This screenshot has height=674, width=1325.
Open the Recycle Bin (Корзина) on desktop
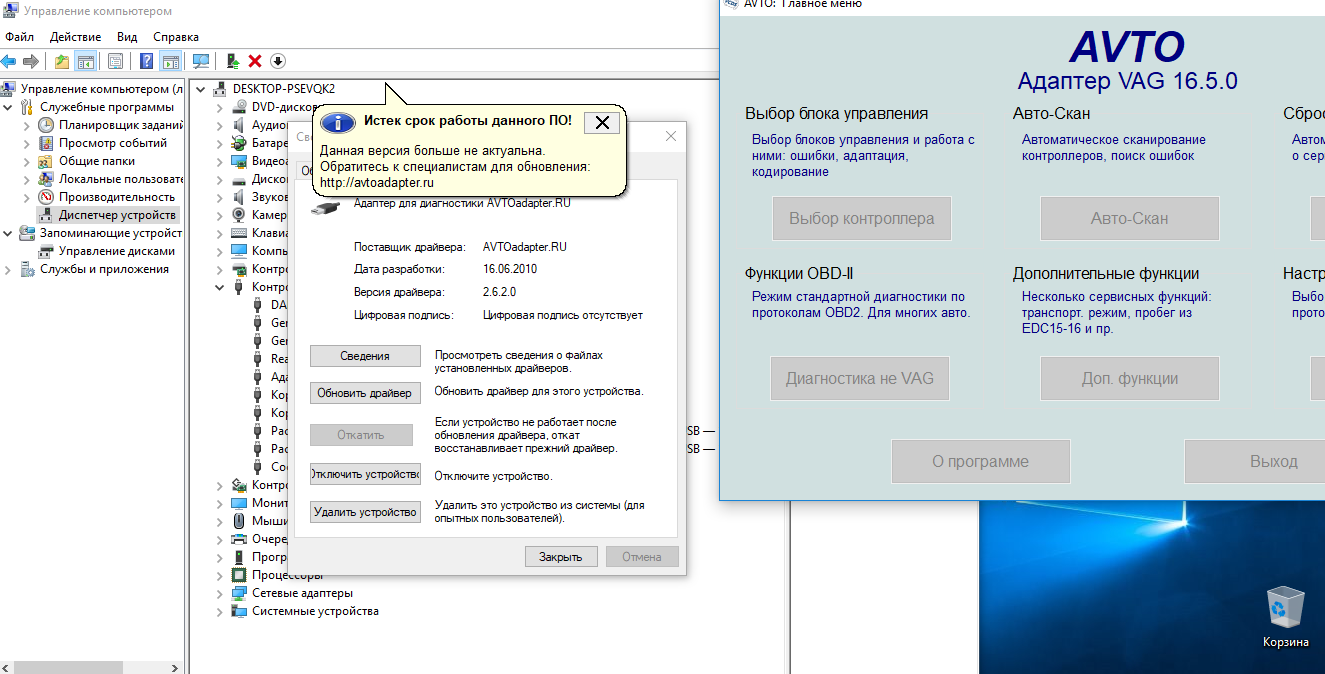tap(1284, 608)
